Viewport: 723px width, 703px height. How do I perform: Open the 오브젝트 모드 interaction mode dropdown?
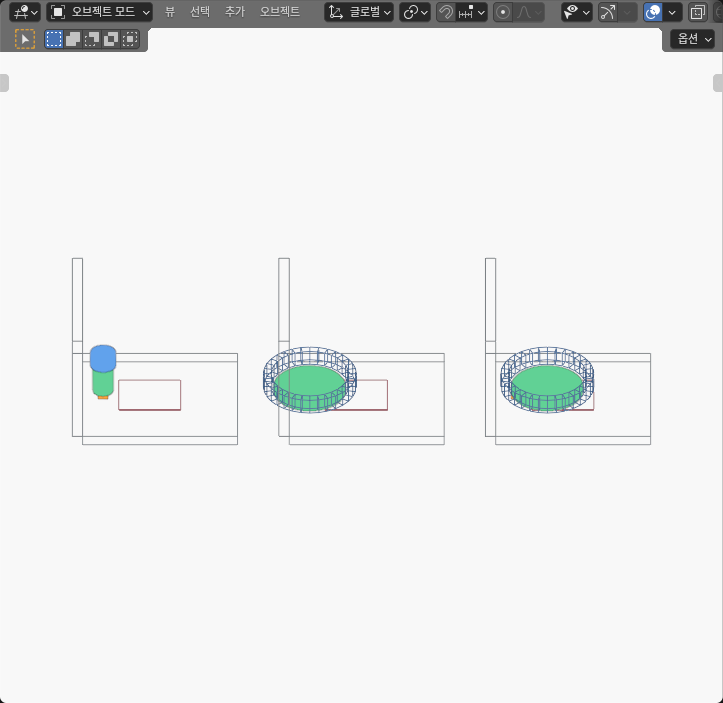pos(100,12)
